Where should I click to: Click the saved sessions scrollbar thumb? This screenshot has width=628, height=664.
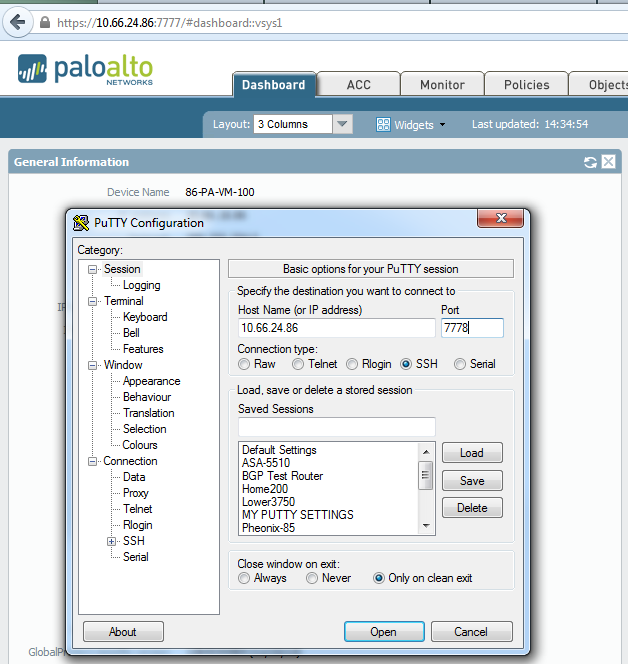[x=426, y=475]
